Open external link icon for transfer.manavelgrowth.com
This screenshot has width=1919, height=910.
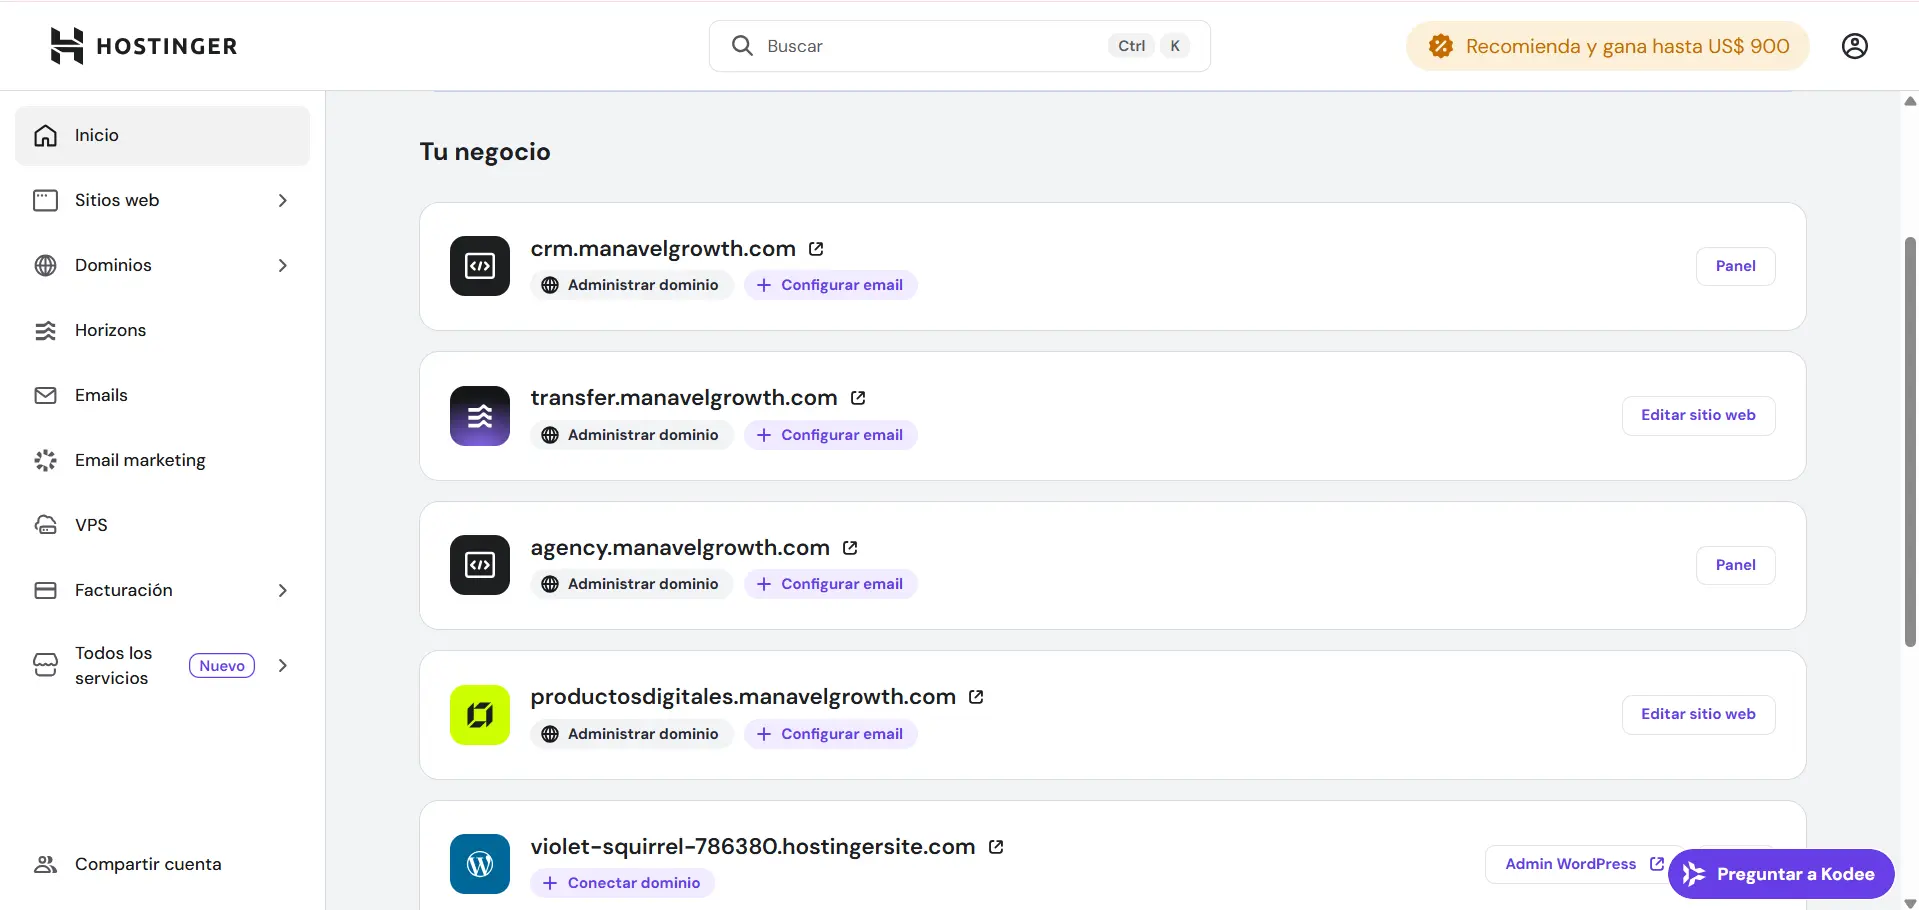[x=858, y=398]
